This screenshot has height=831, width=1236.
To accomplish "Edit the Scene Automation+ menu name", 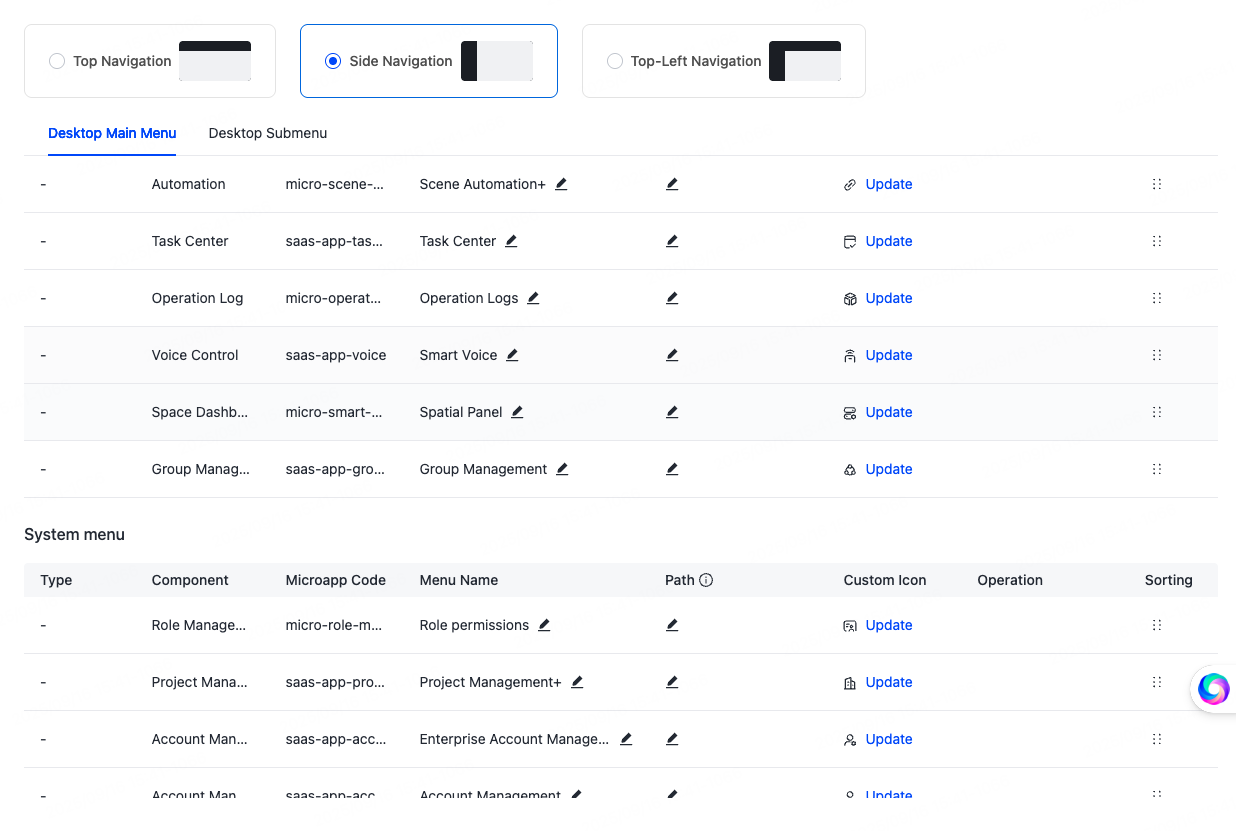I will [561, 184].
